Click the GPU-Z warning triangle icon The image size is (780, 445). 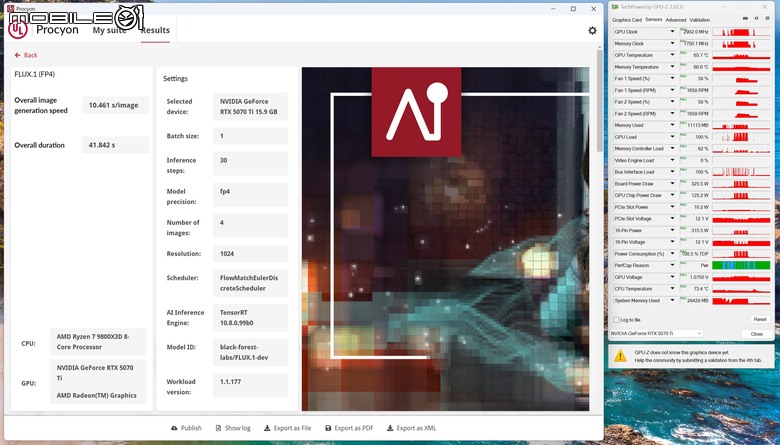coord(620,356)
